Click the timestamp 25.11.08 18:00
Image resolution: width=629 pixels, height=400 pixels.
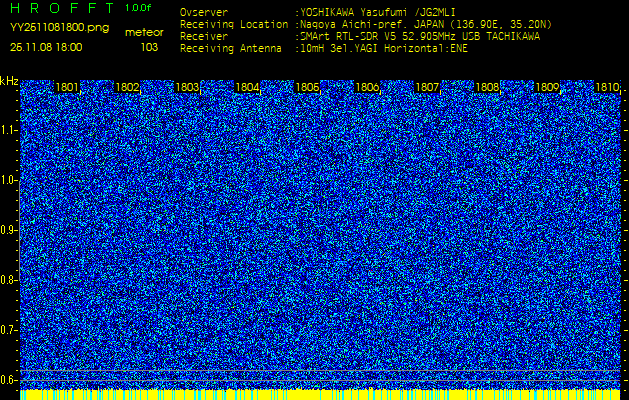tap(46, 47)
